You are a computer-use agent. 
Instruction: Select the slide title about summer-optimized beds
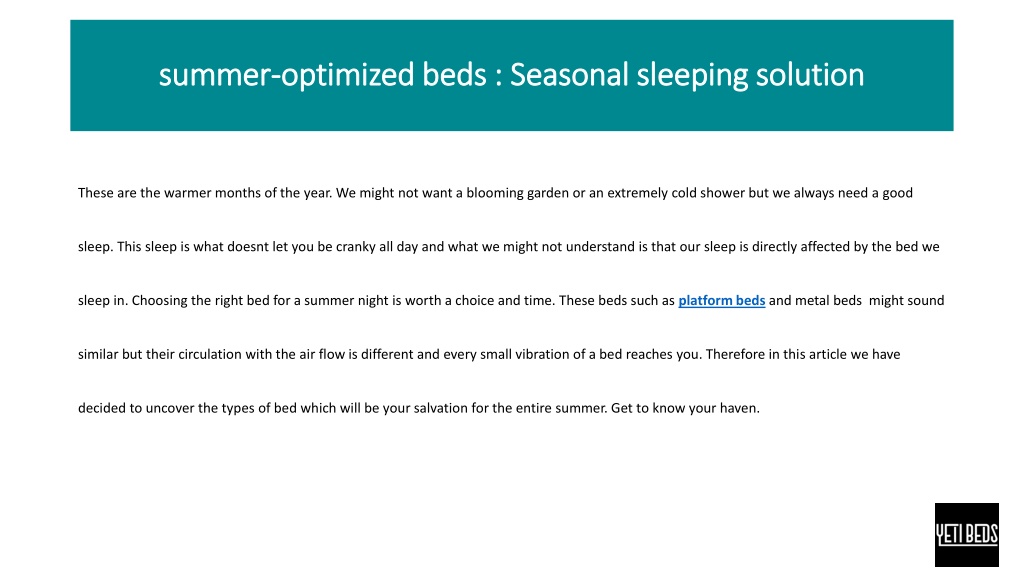(x=511, y=75)
